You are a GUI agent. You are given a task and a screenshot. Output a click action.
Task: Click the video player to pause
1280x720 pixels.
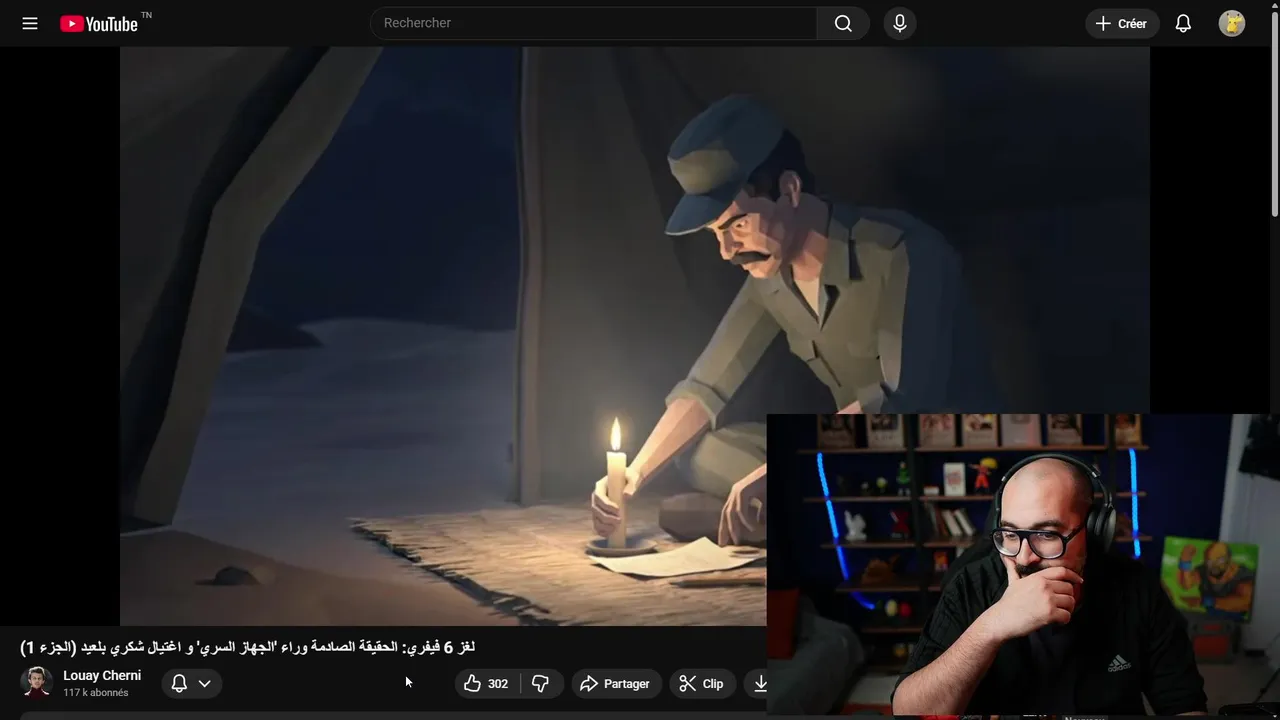[x=635, y=336]
